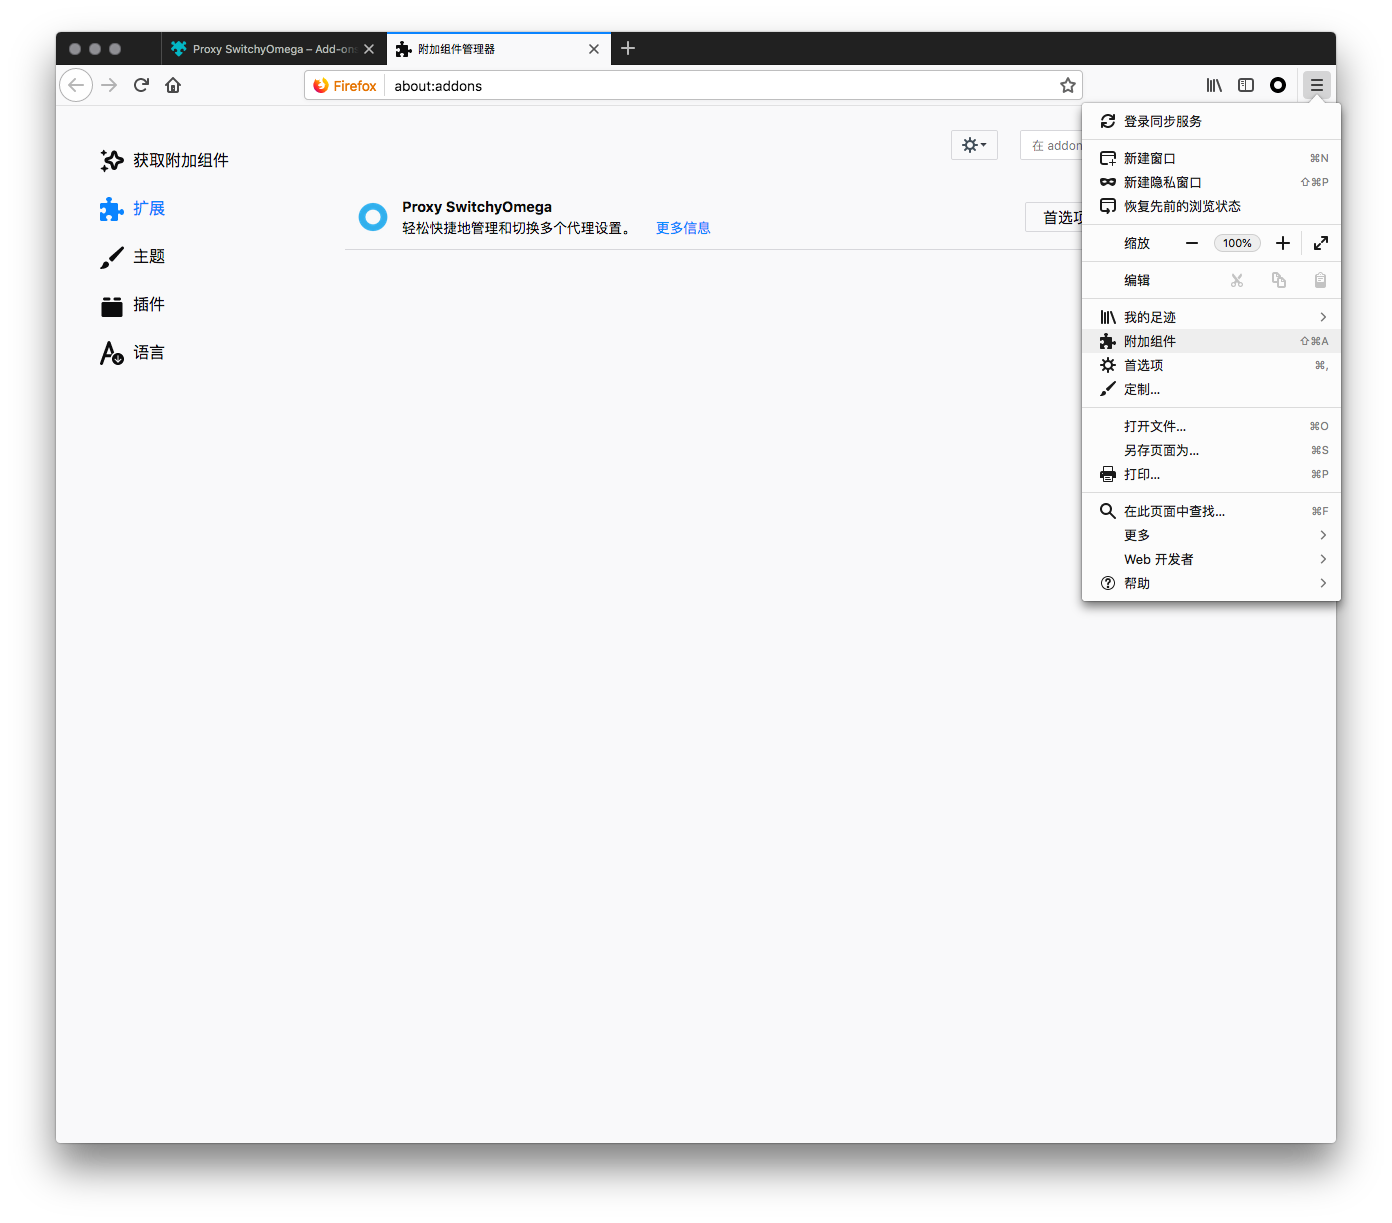
Task: Open the Firefox library icon in toolbar
Action: pos(1213,85)
